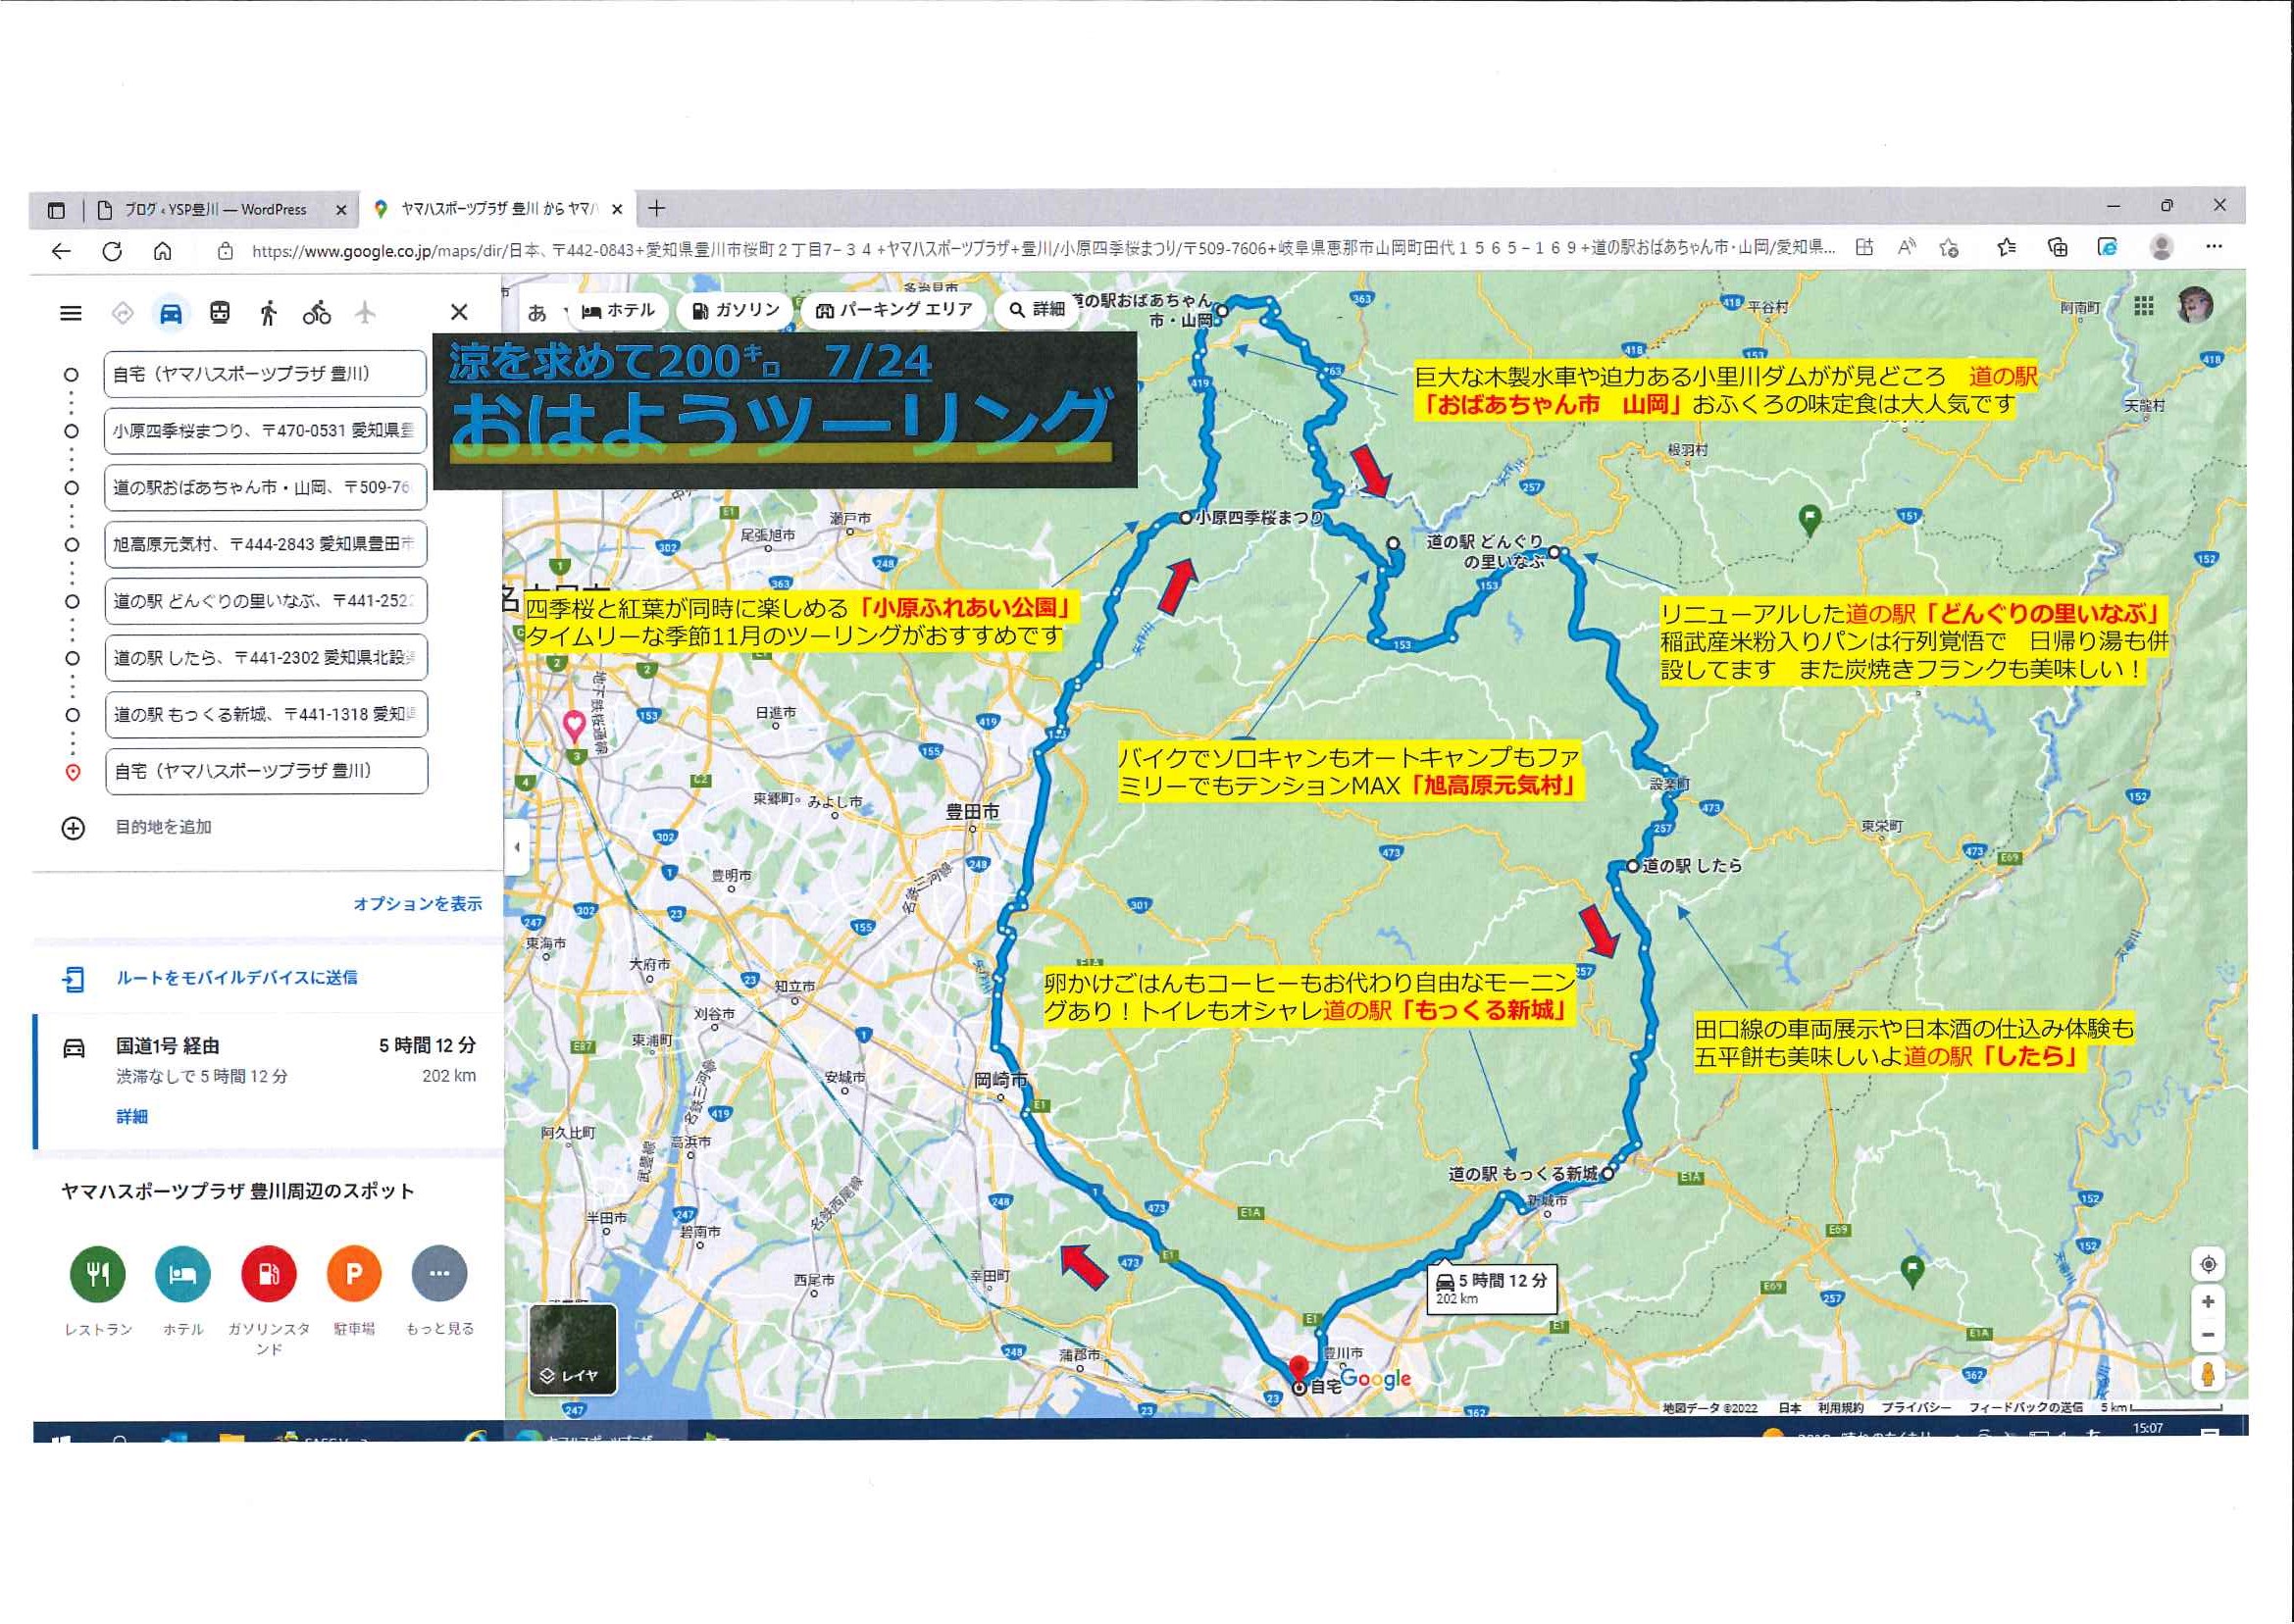The image size is (2294, 1624).
Task: Open the Edge tab actions menu icon
Action: point(56,210)
